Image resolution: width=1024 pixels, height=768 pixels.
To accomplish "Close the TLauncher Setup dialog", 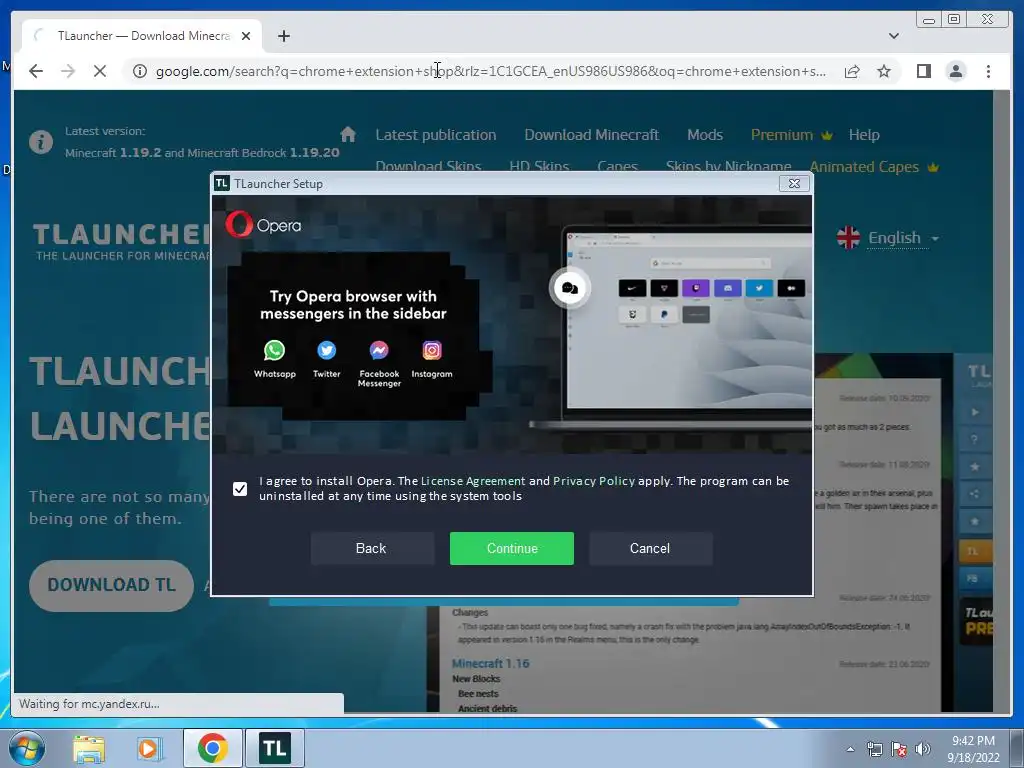I will 794,184.
